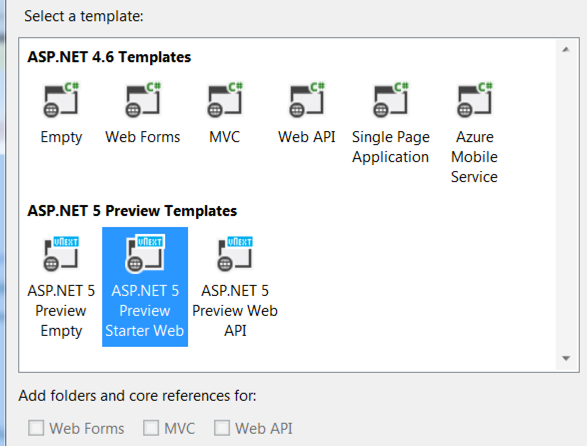The image size is (587, 446).
Task: Click the ASP.NET 5 Preview Starter Web label
Action: tap(145, 311)
